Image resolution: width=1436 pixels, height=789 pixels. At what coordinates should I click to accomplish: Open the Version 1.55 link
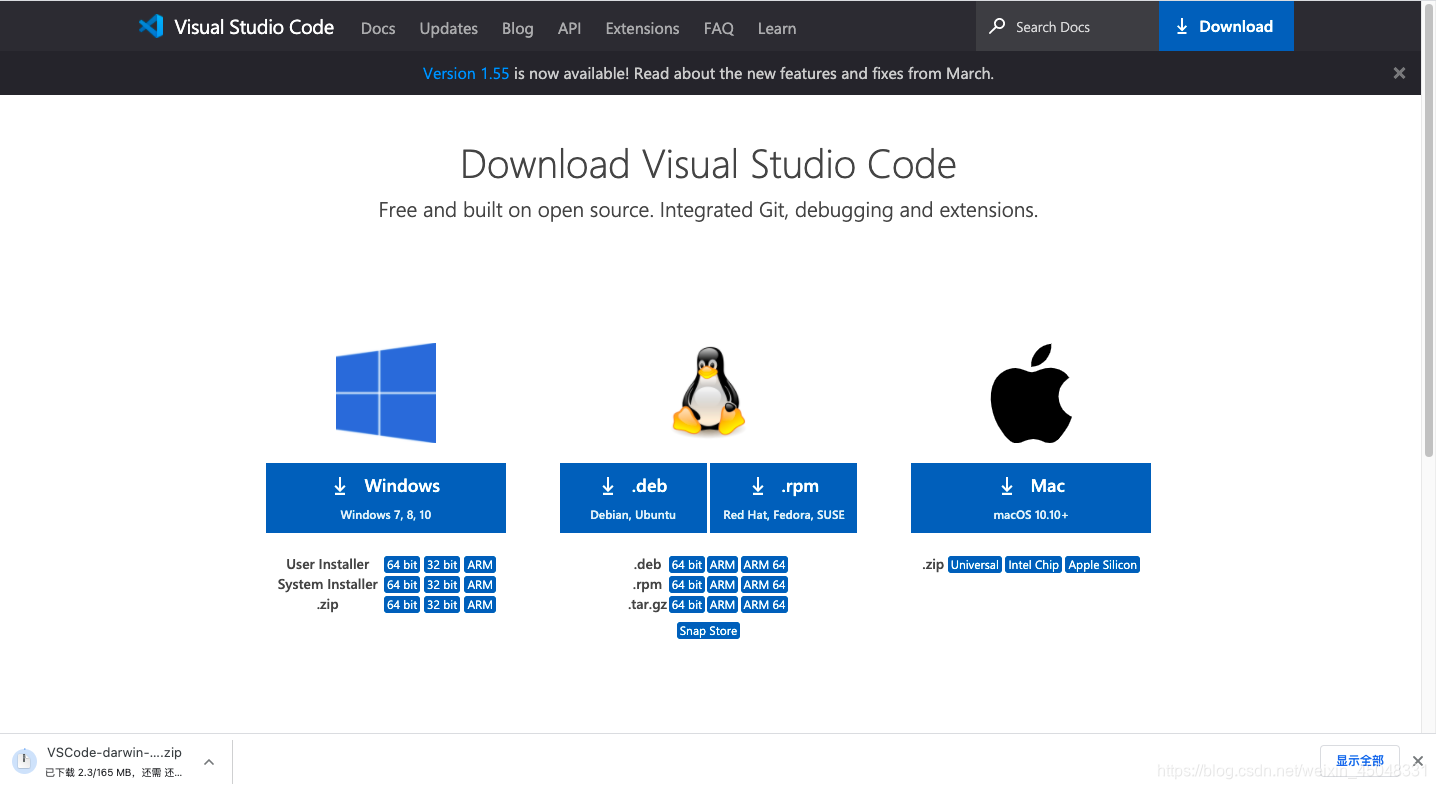(466, 73)
